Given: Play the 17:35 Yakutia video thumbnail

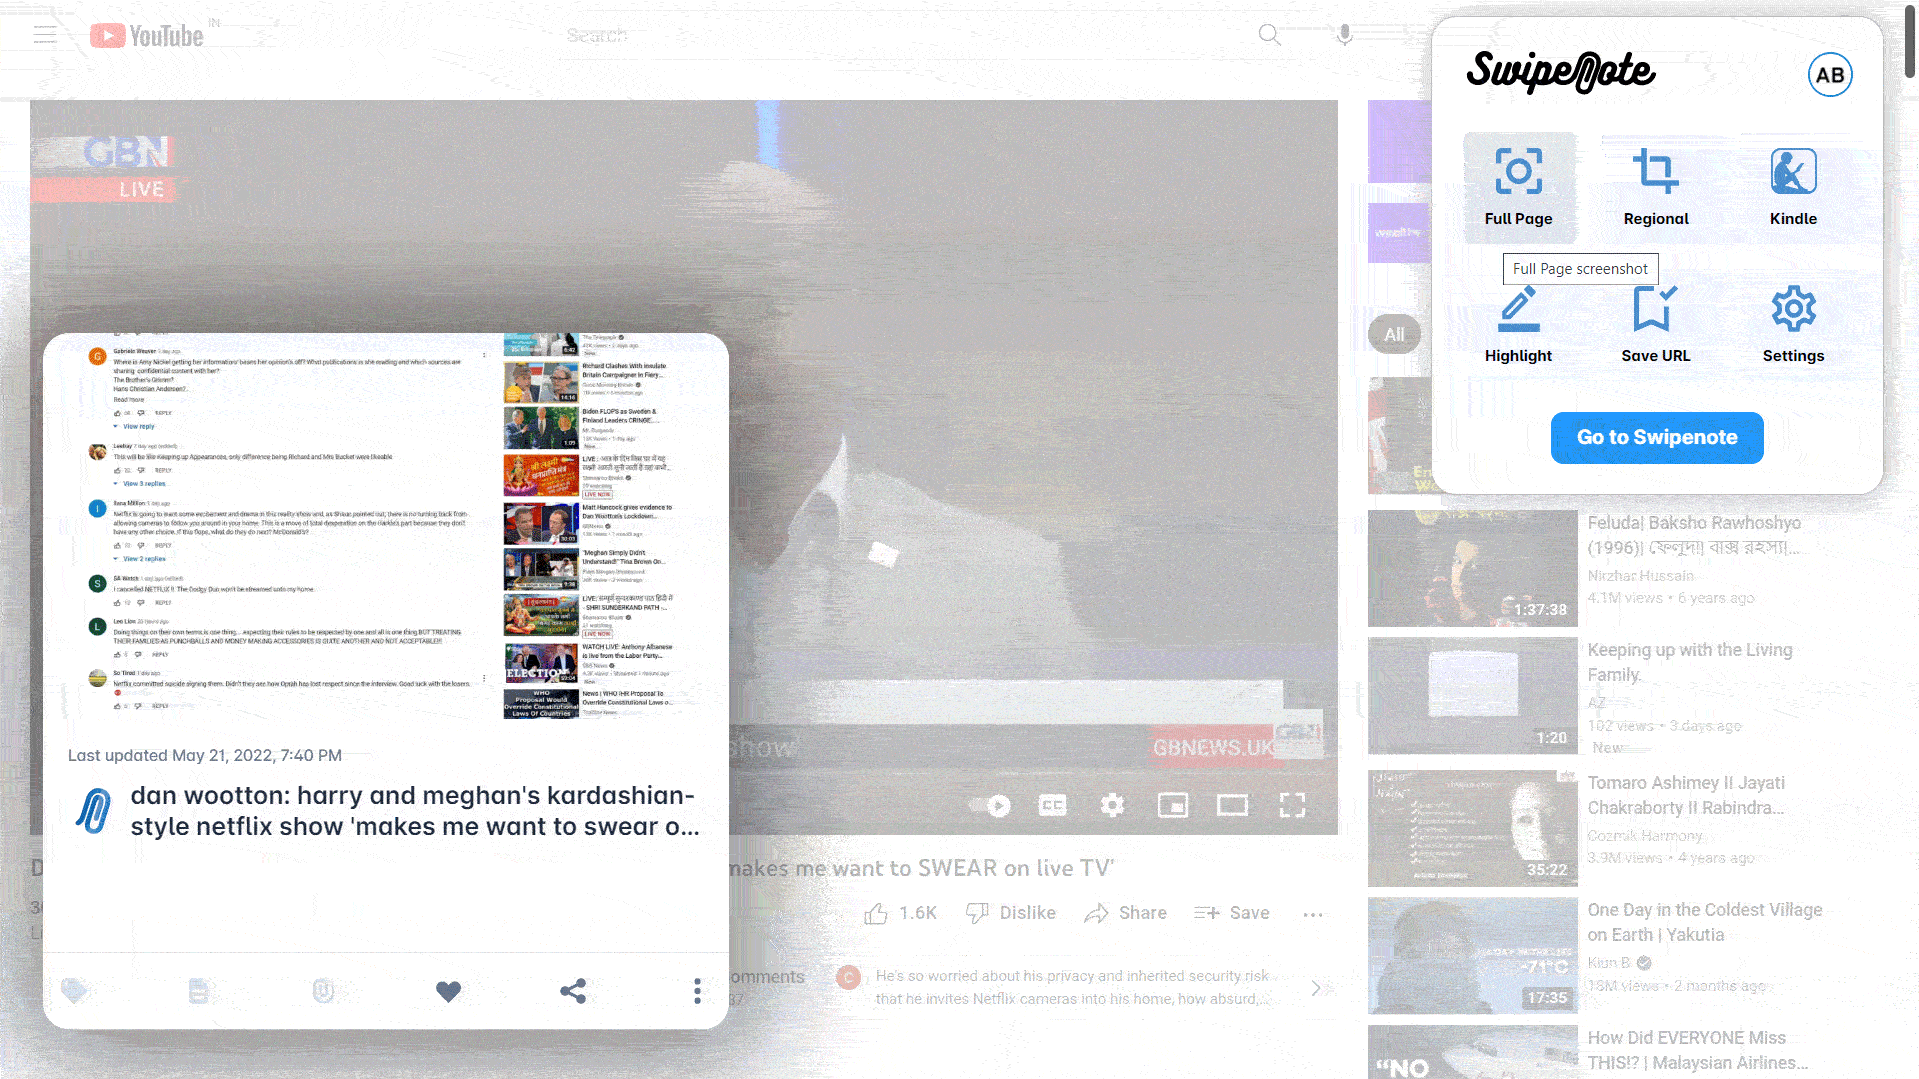Looking at the screenshot, I should (x=1472, y=955).
